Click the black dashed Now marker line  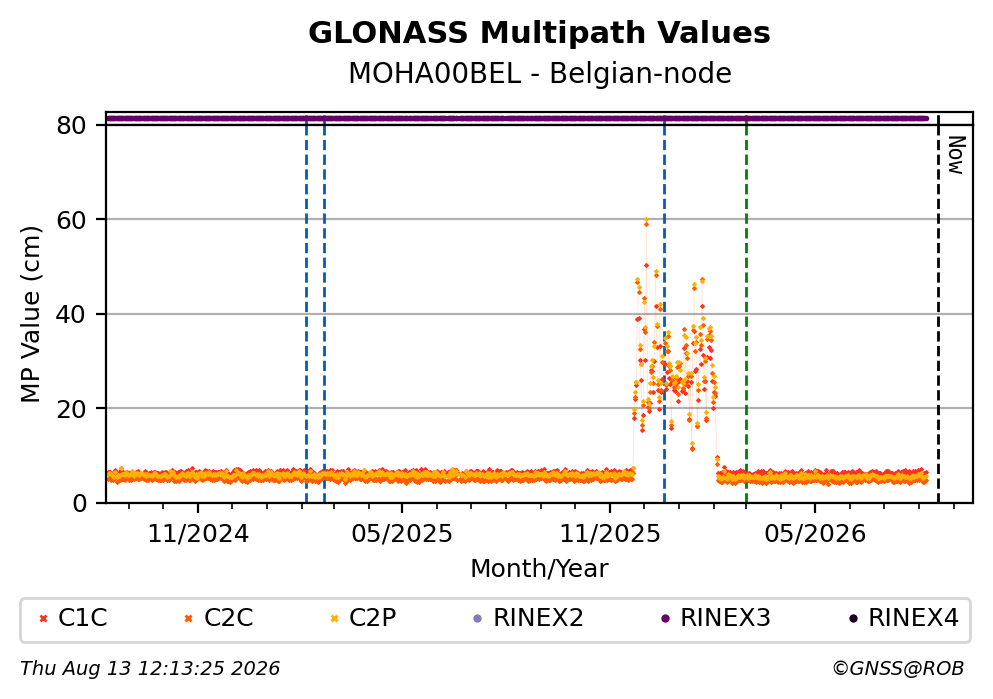coord(938,308)
